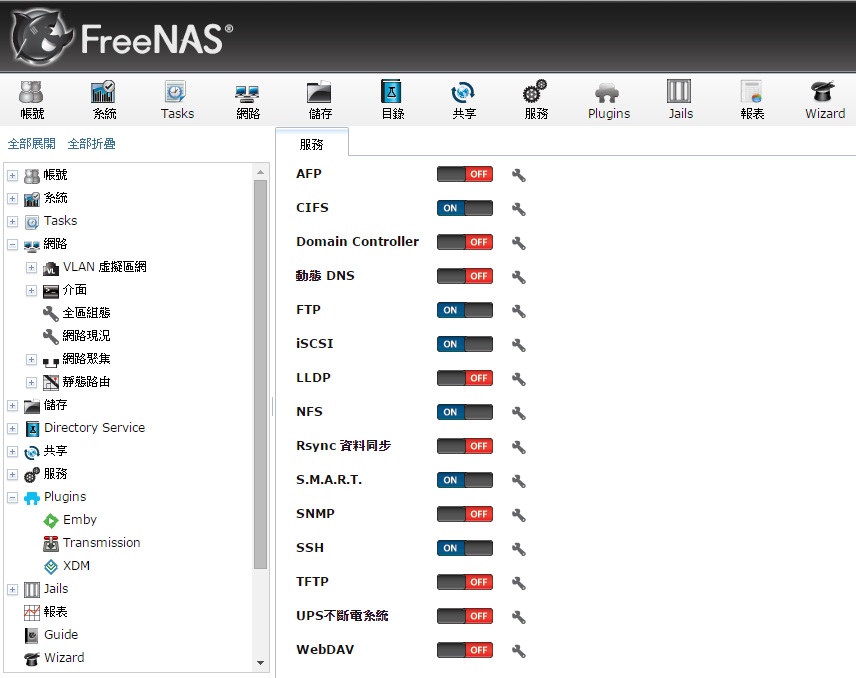
Task: Select the XDM plugin
Action: (x=76, y=566)
